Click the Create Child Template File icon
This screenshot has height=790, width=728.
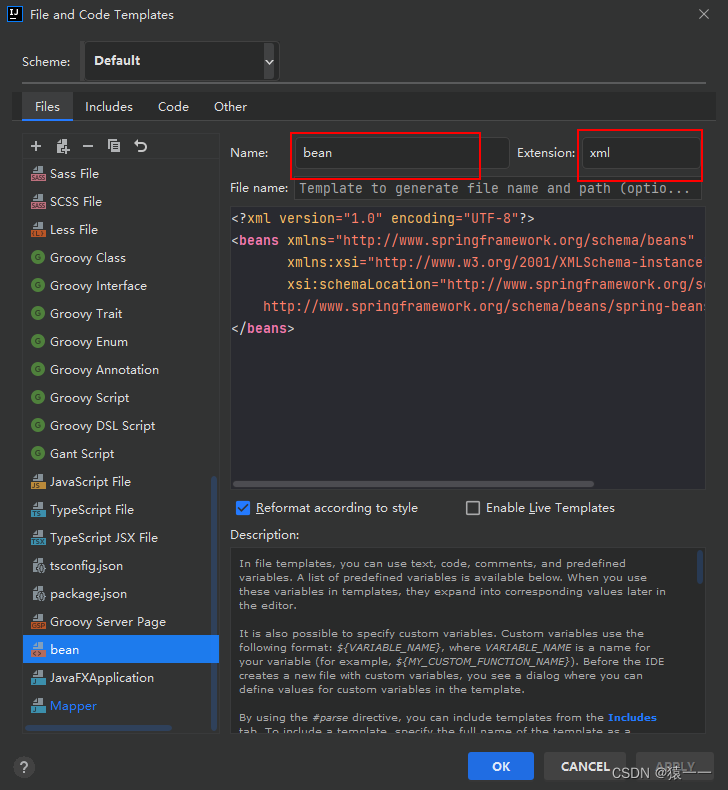pyautogui.click(x=62, y=147)
